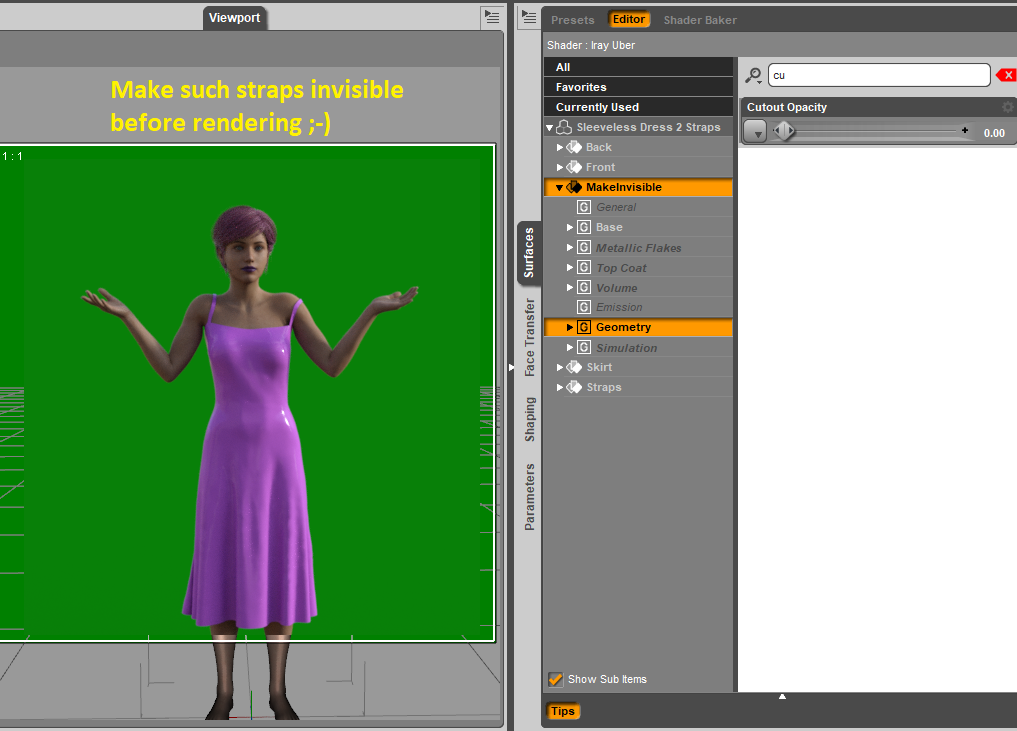Open the Parameters side tab
This screenshot has height=731, width=1017.
pyautogui.click(x=529, y=497)
